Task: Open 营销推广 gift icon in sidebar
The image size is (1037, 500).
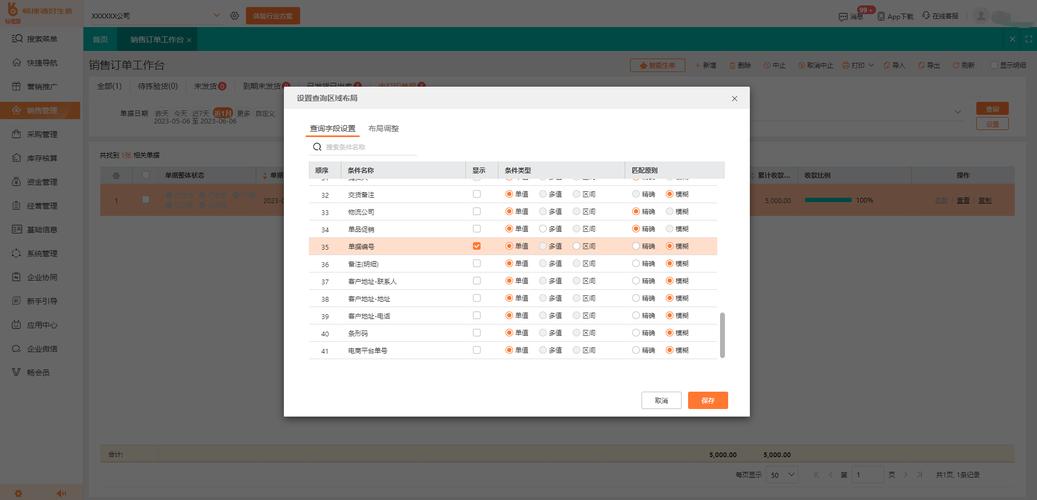Action: pyautogui.click(x=18, y=87)
